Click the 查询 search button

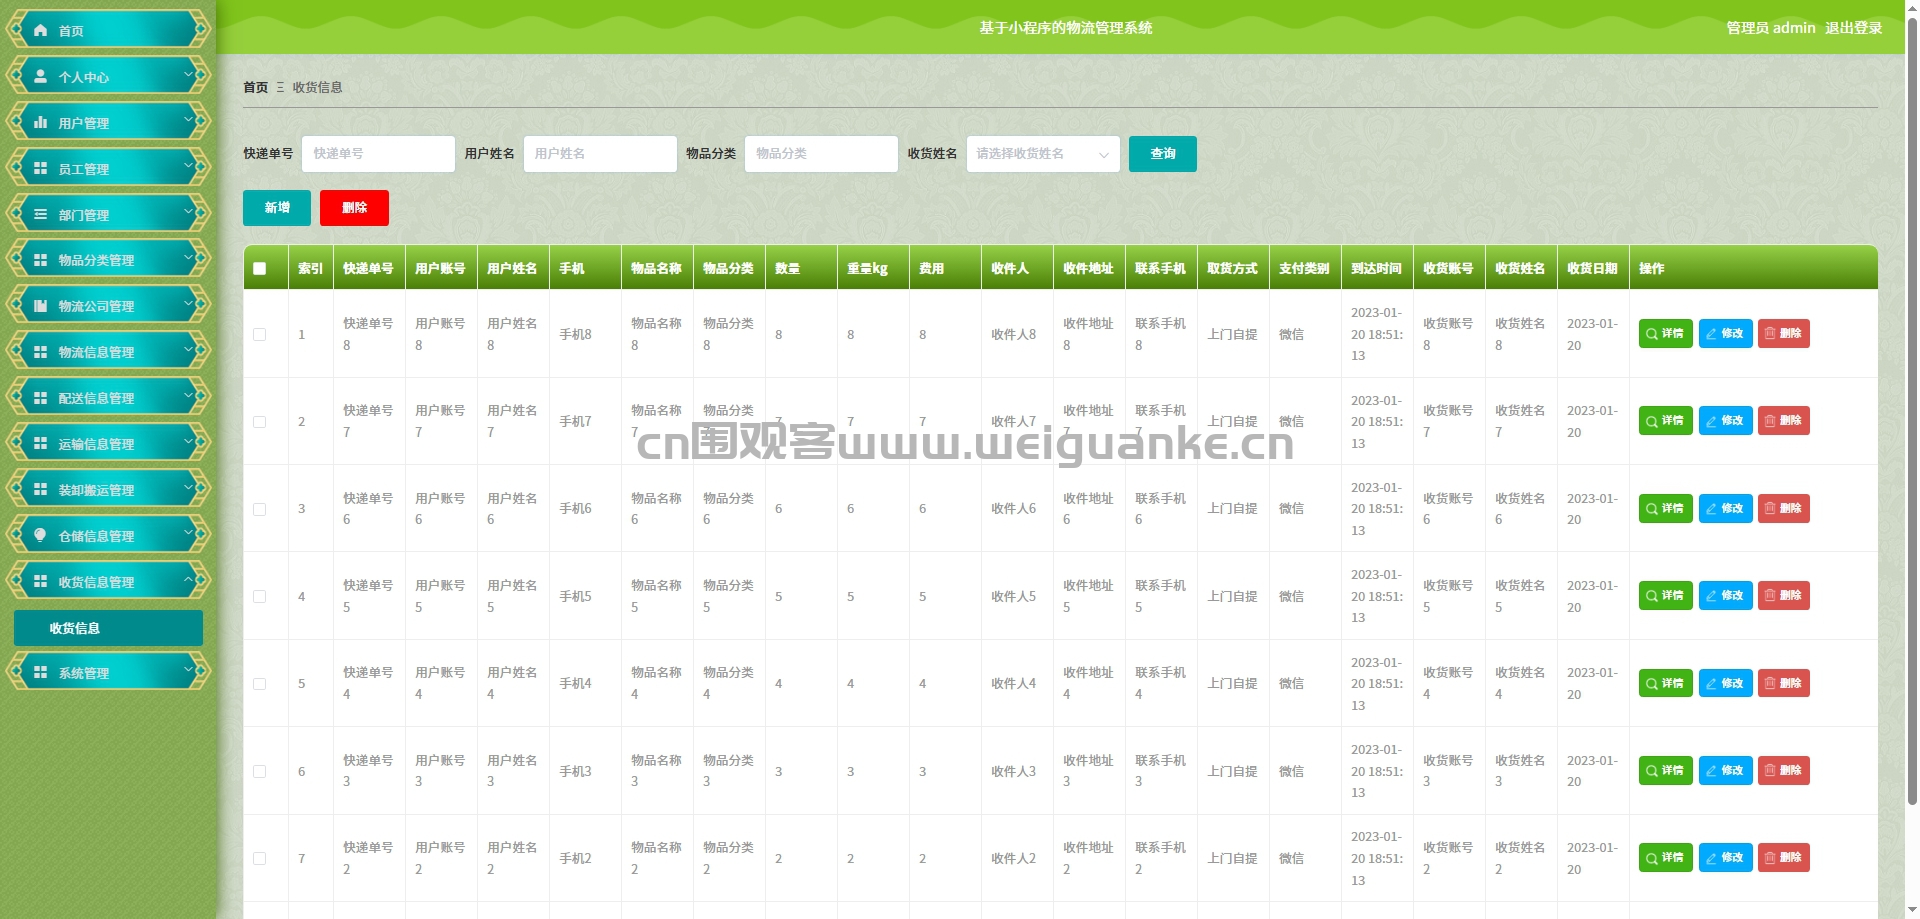coord(1162,154)
